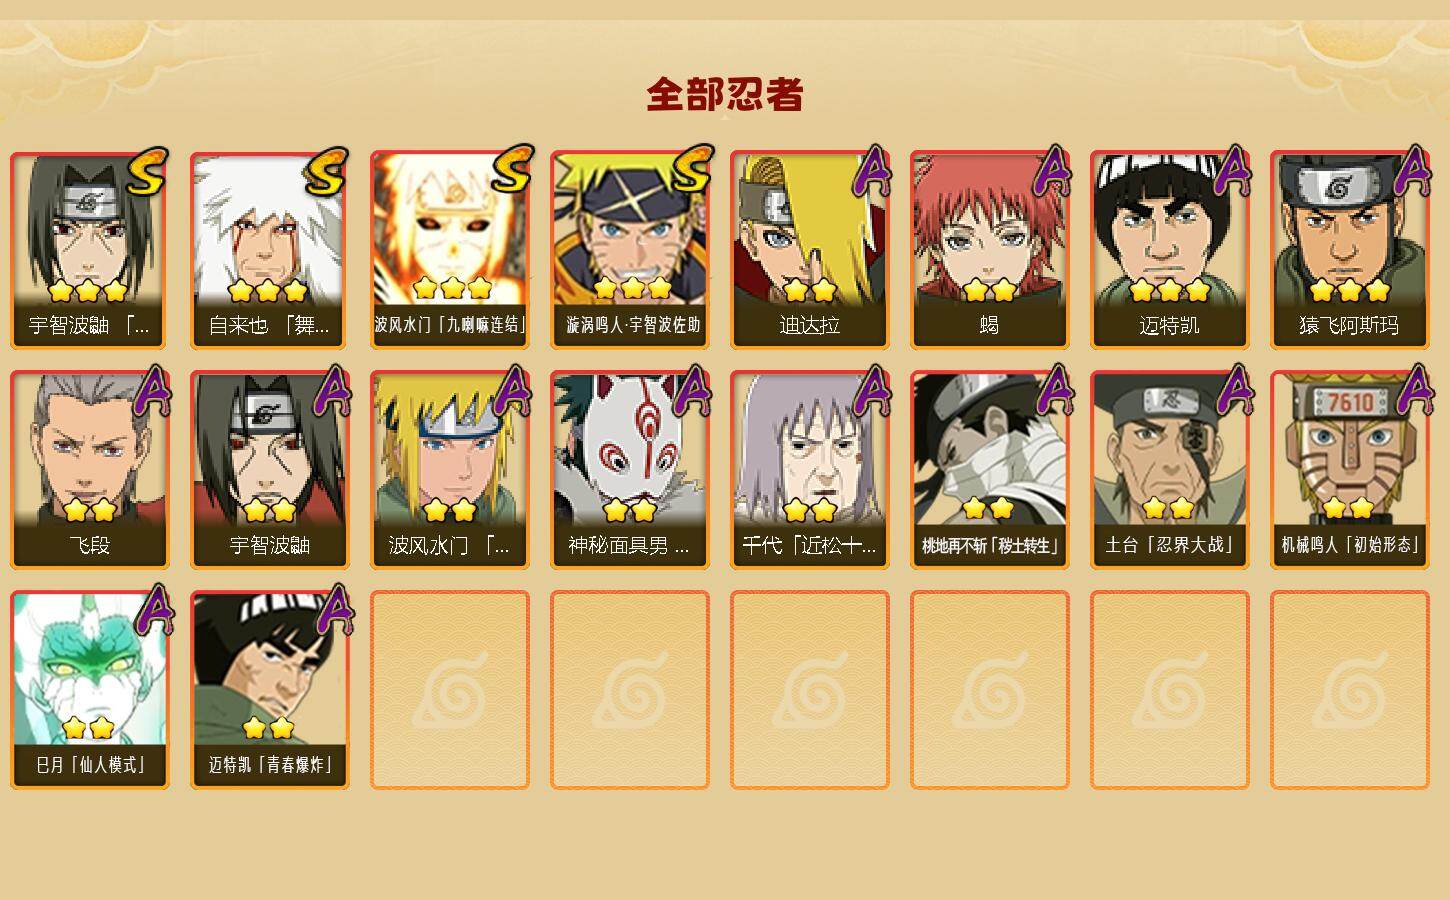This screenshot has width=1450, height=900.
Task: Choose the 飞段 ninja card
Action: pos(90,470)
